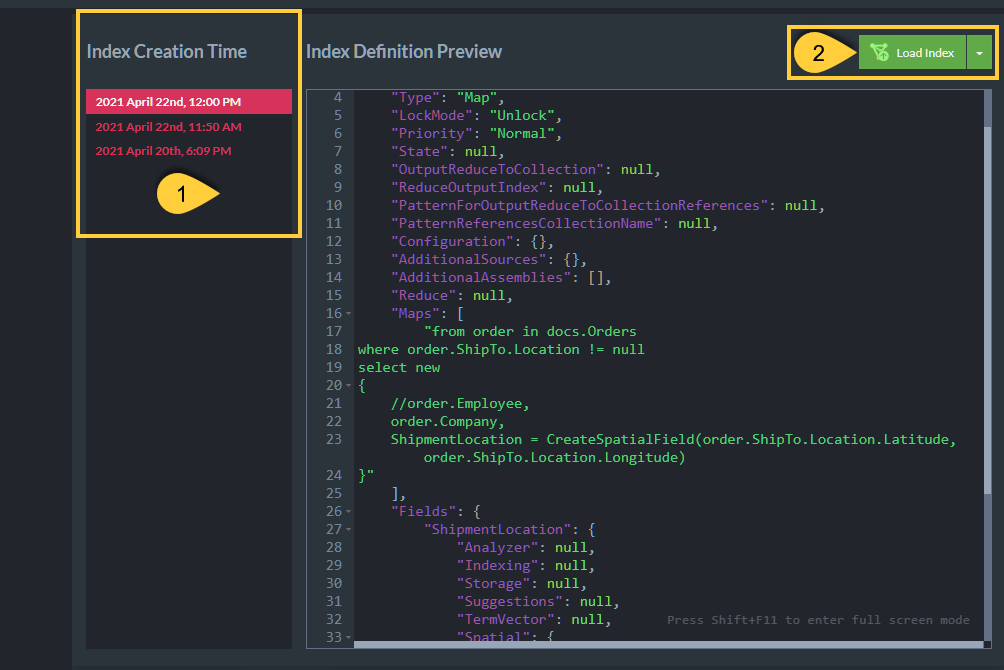Screen dimensions: 1004x670
Task: Click the "Indexing" key on line 29
Action: [x=498, y=565]
